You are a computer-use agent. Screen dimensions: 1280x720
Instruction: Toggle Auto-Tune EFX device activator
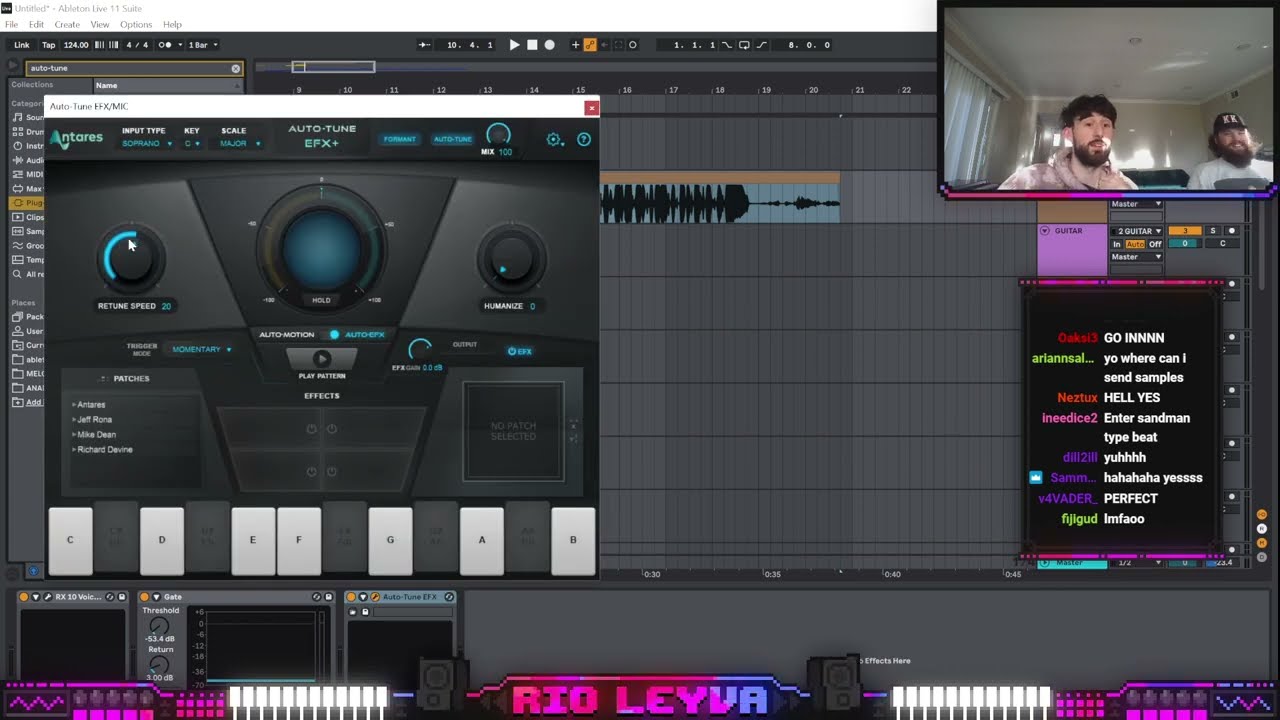click(x=352, y=597)
